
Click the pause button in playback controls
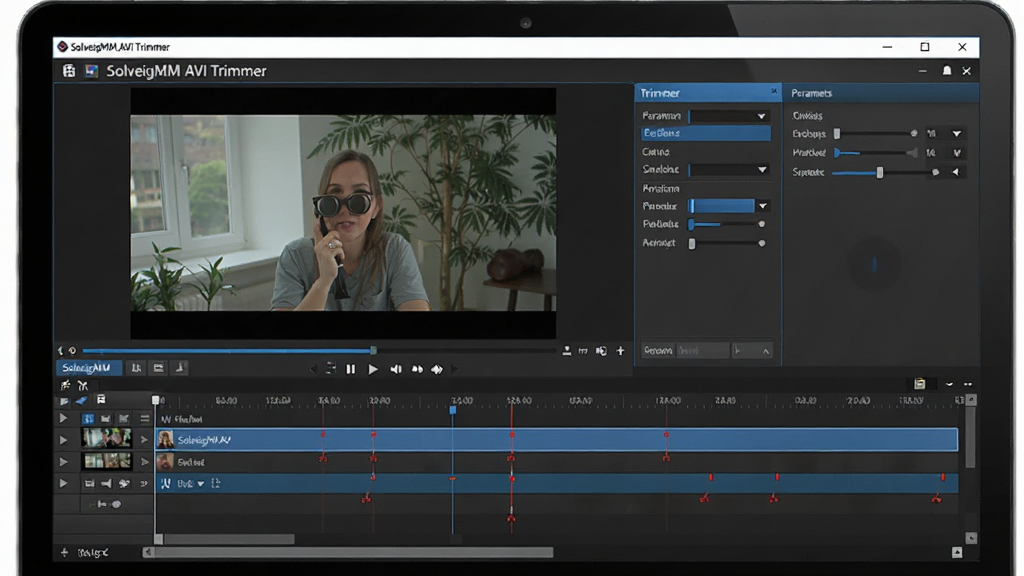[x=351, y=370]
